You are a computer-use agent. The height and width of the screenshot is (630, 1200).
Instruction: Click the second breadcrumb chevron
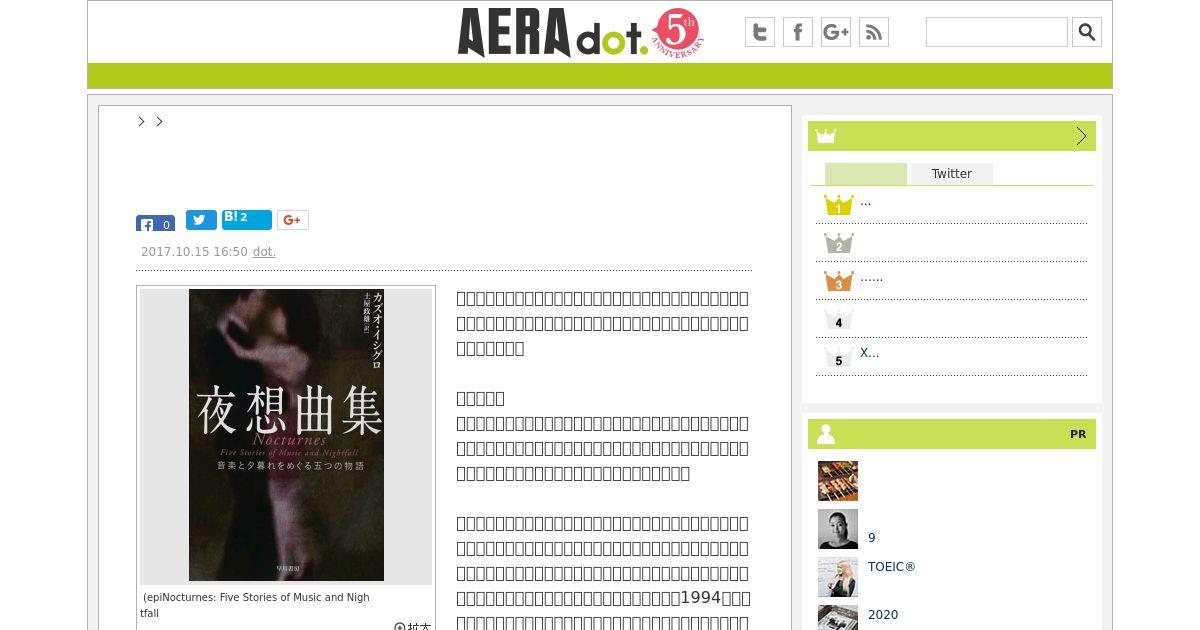tap(159, 121)
